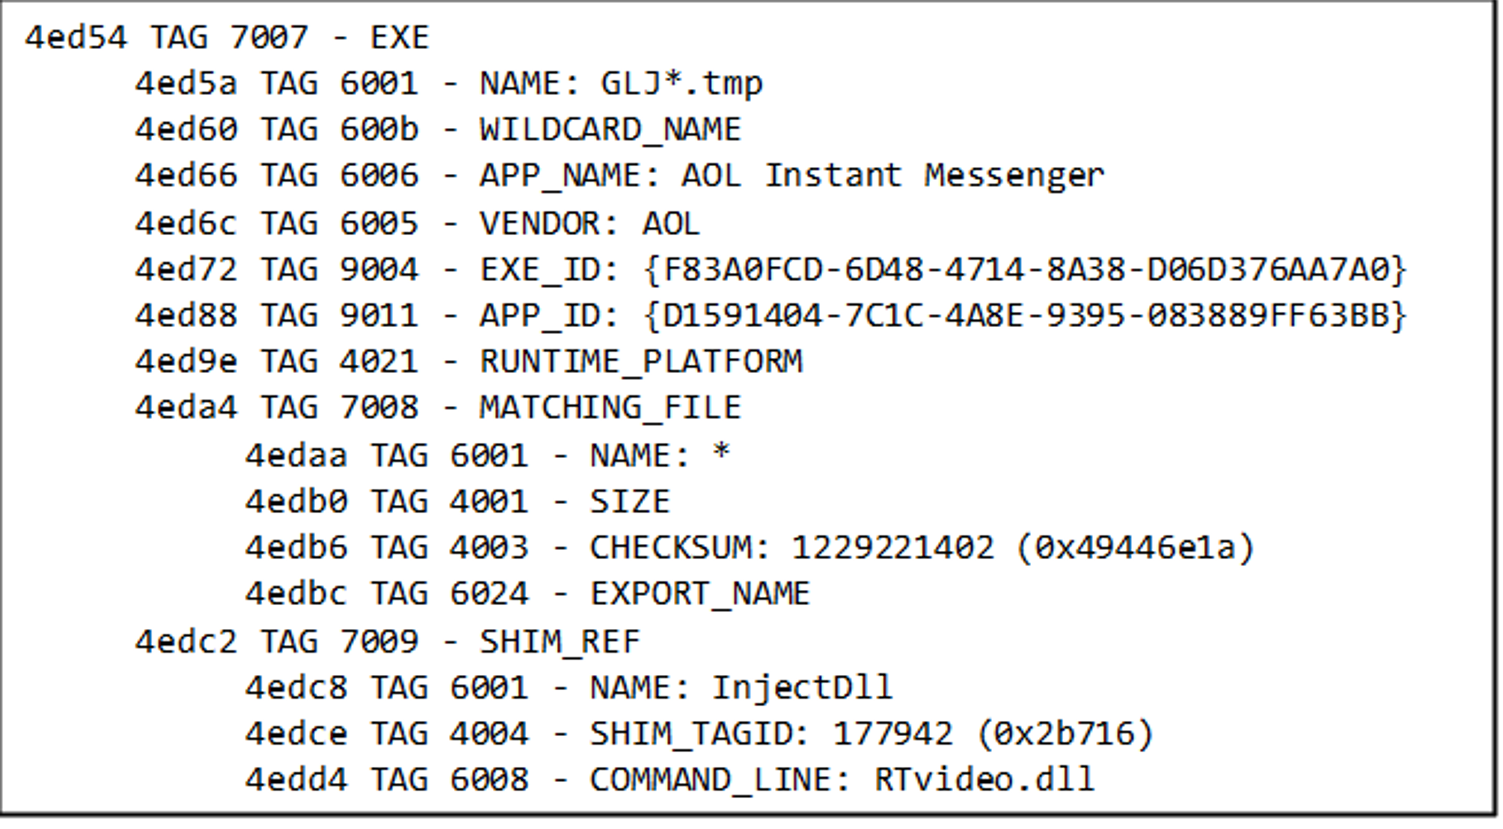Click the SIZE tag 4001 line

pyautogui.click(x=458, y=501)
